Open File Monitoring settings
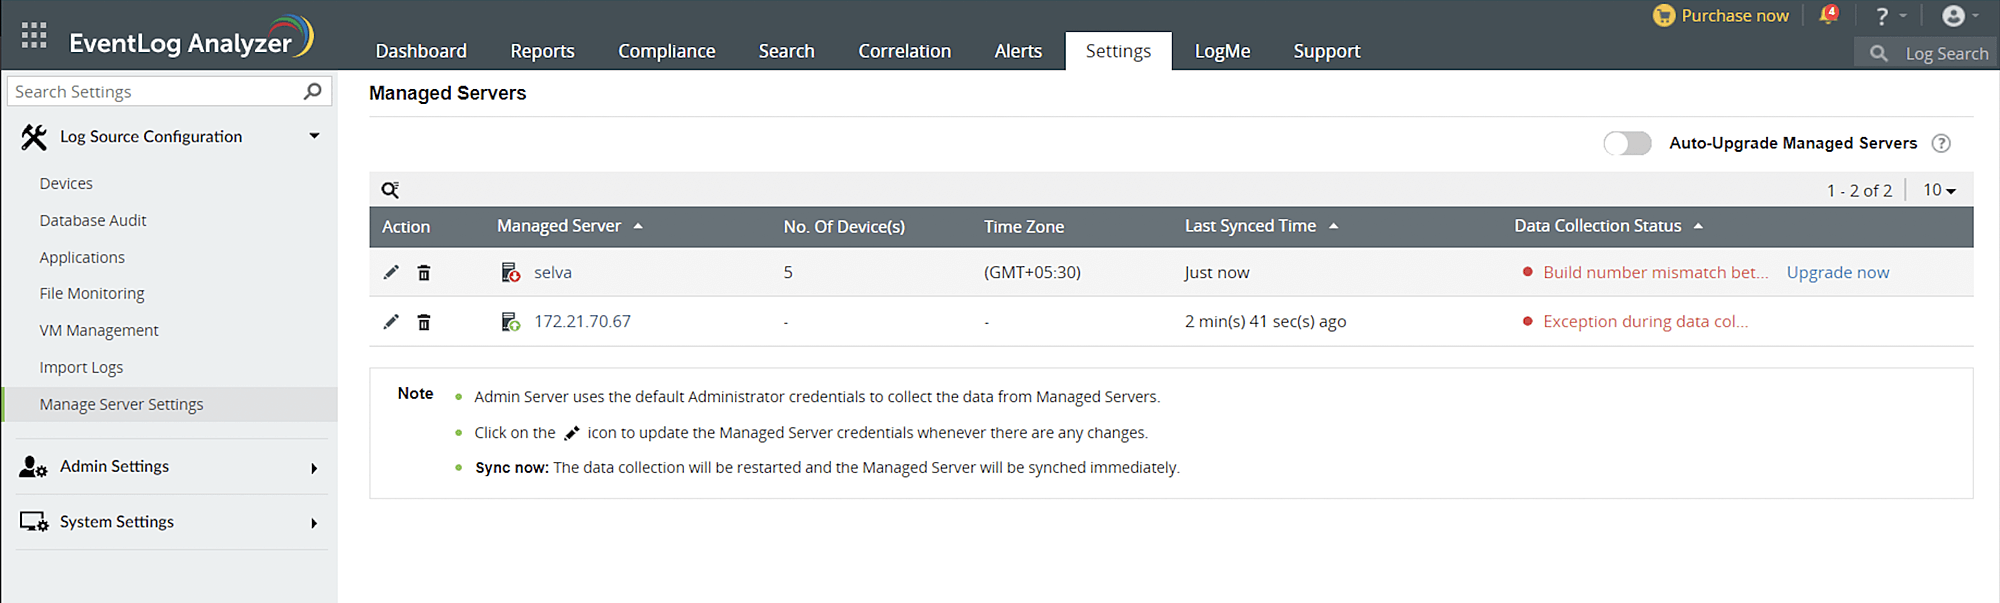This screenshot has width=2000, height=603. point(92,294)
